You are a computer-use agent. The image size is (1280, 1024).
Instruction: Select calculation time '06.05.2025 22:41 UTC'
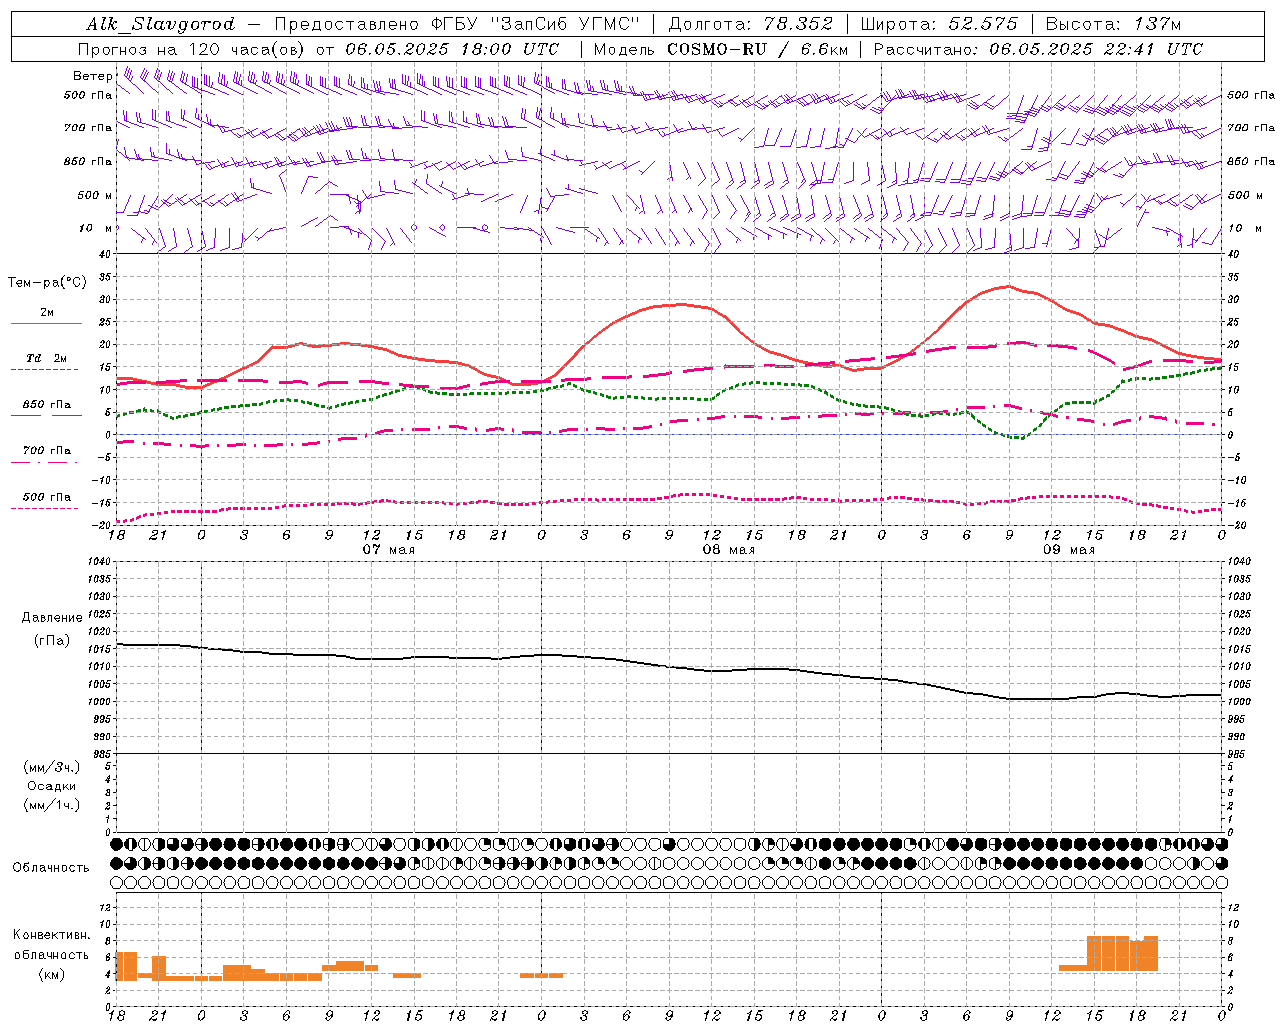tap(1096, 49)
